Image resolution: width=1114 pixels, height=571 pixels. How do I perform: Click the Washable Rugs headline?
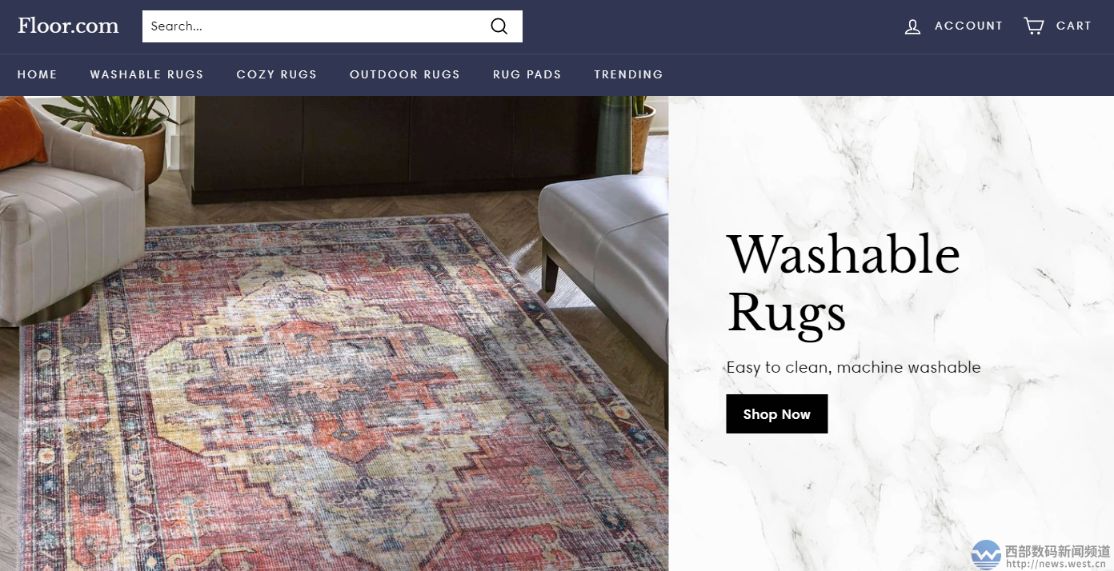click(843, 283)
